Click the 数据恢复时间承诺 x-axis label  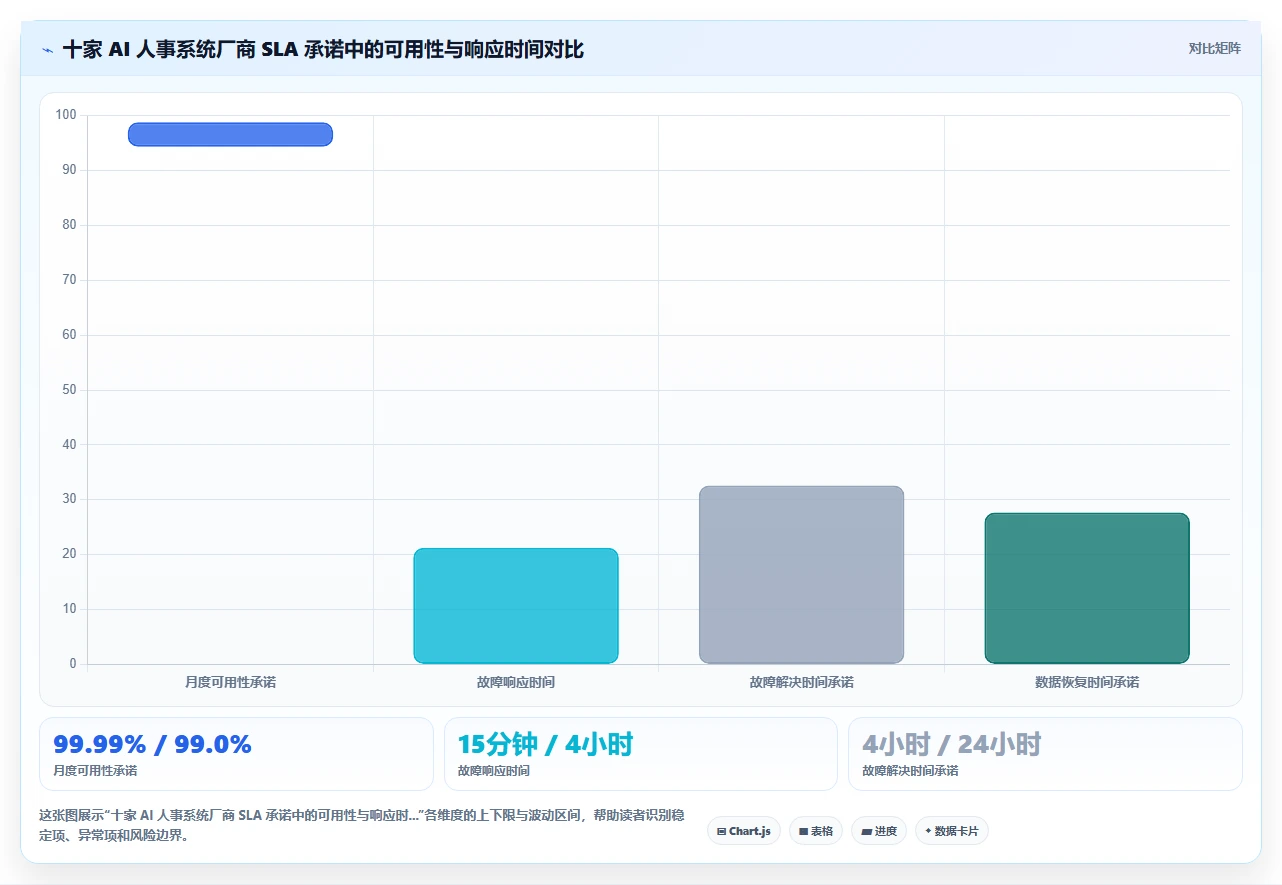point(1087,682)
